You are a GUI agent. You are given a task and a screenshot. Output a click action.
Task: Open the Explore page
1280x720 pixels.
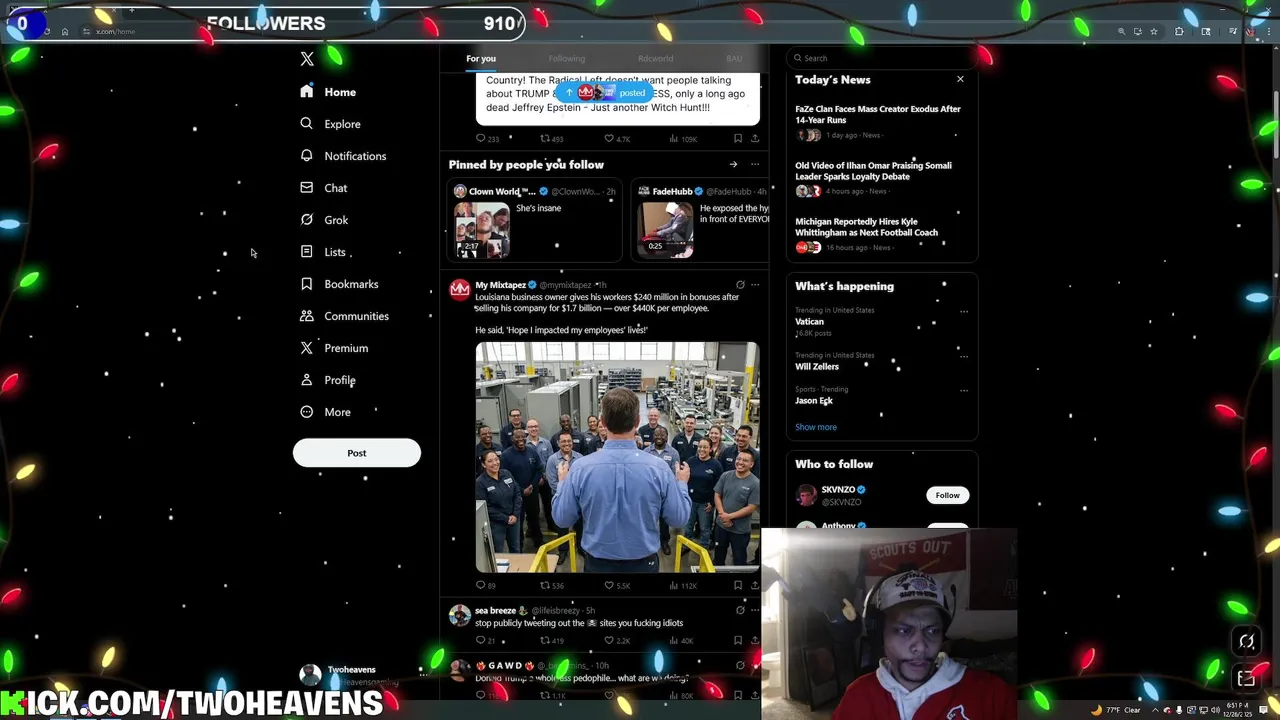(x=330, y=124)
